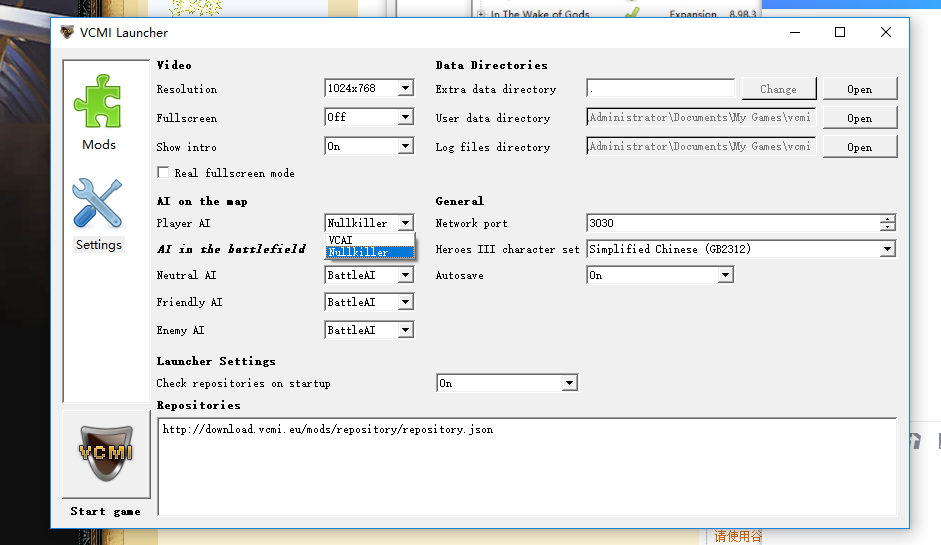Image resolution: width=941 pixels, height=545 pixels.
Task: Open Heroes III character set dropdown
Action: pos(741,249)
